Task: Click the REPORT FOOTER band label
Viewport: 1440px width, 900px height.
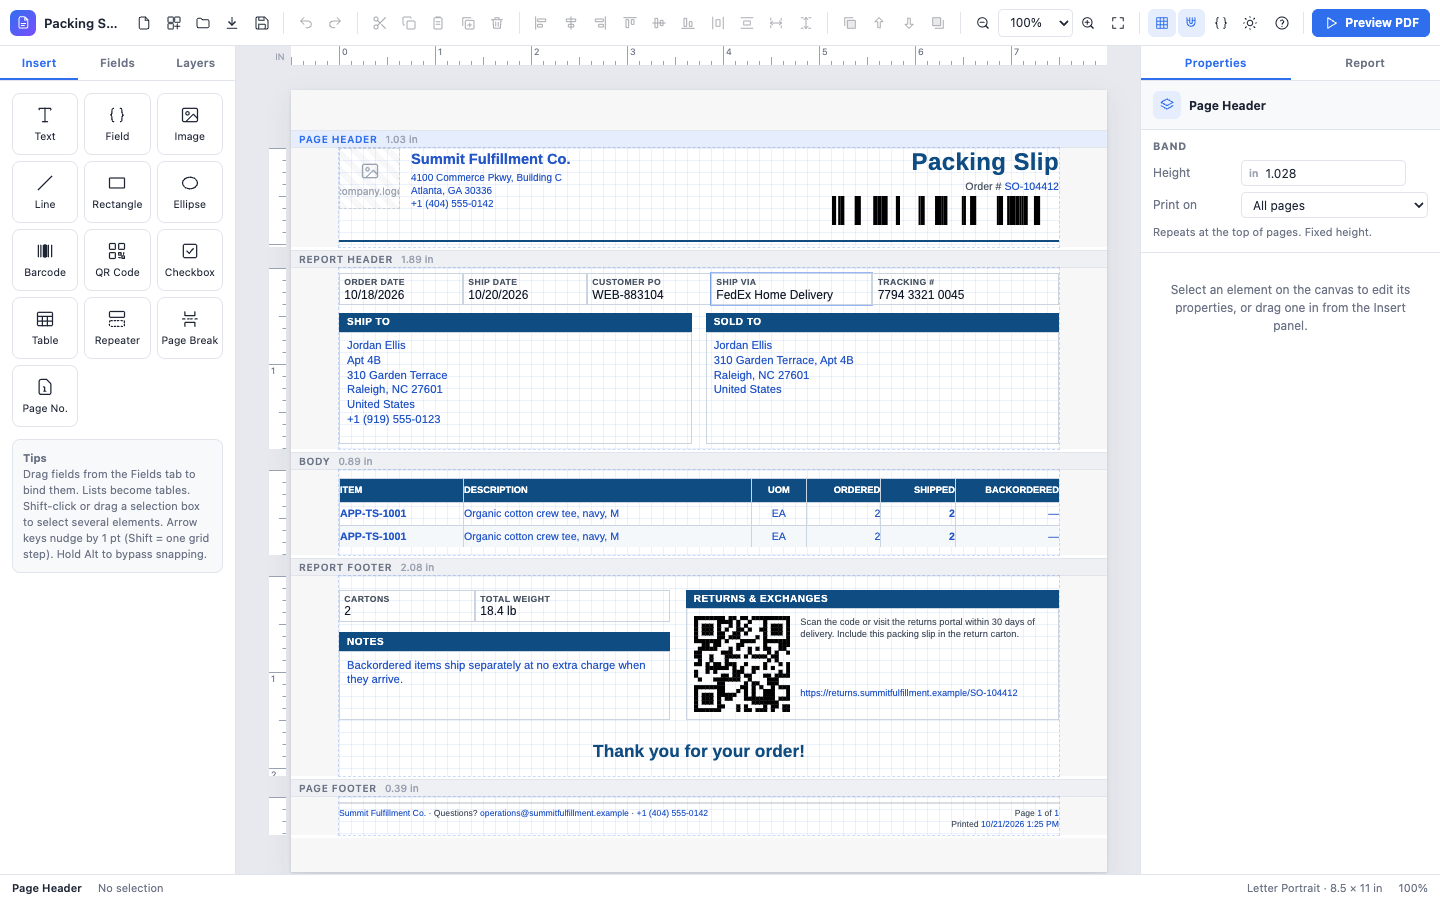Action: pyautogui.click(x=345, y=567)
